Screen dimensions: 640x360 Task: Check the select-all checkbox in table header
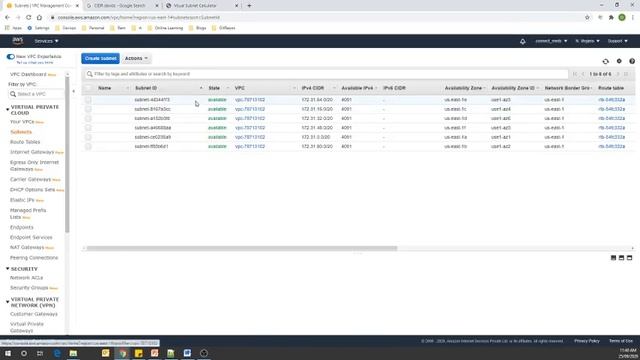coord(88,88)
